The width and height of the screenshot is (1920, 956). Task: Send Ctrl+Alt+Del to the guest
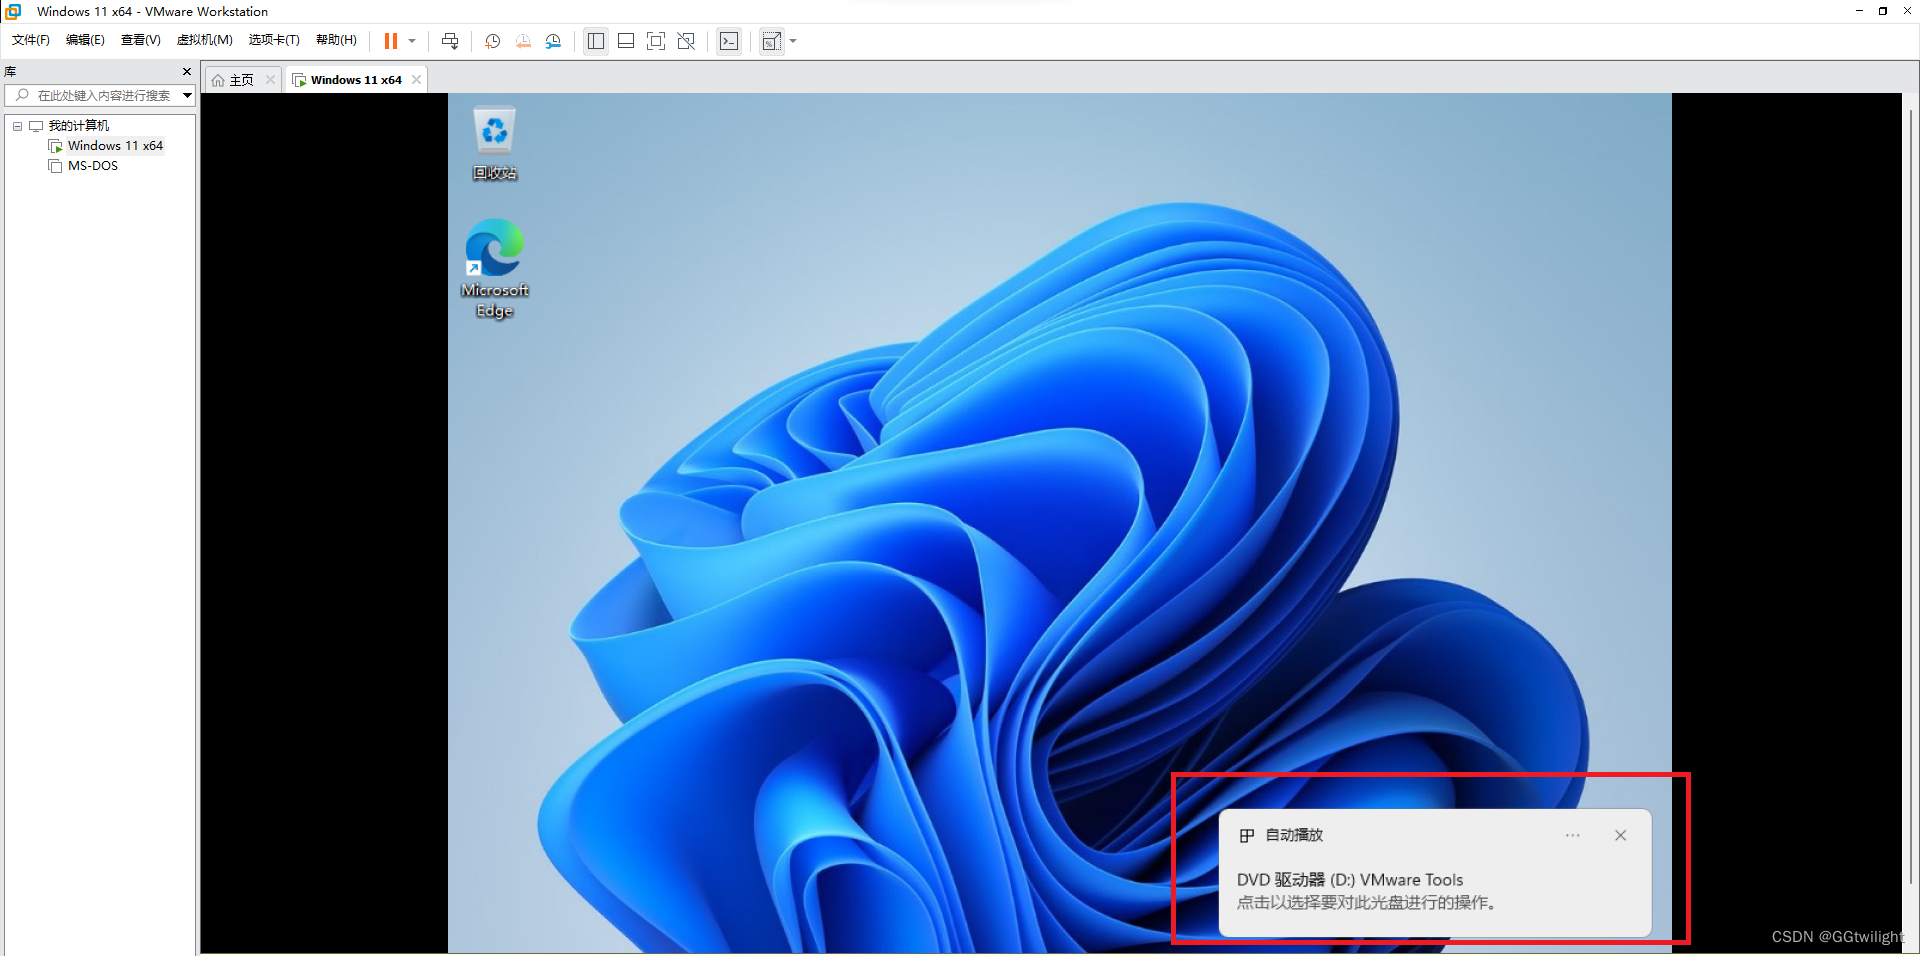tap(450, 41)
